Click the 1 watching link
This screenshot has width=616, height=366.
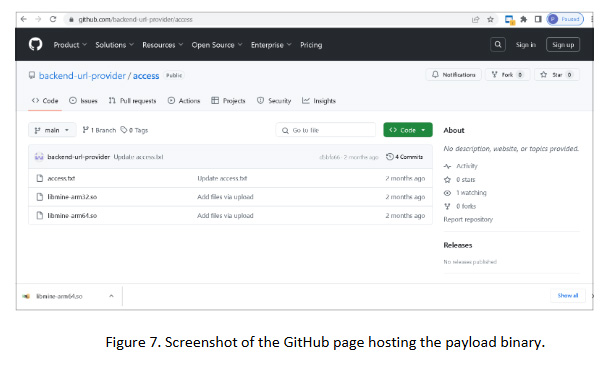coord(471,193)
